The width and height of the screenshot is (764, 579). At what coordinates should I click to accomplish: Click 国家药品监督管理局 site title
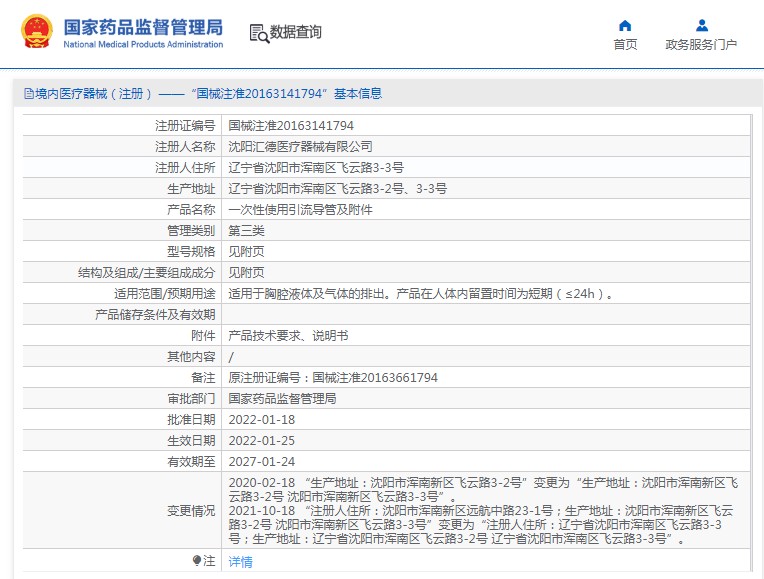click(x=143, y=27)
